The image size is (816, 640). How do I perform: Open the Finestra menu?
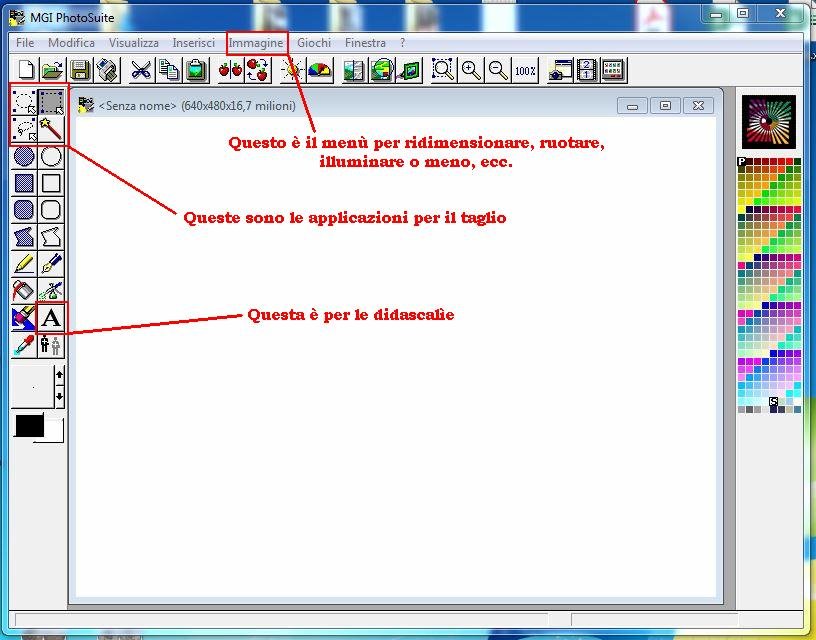pyautogui.click(x=365, y=43)
